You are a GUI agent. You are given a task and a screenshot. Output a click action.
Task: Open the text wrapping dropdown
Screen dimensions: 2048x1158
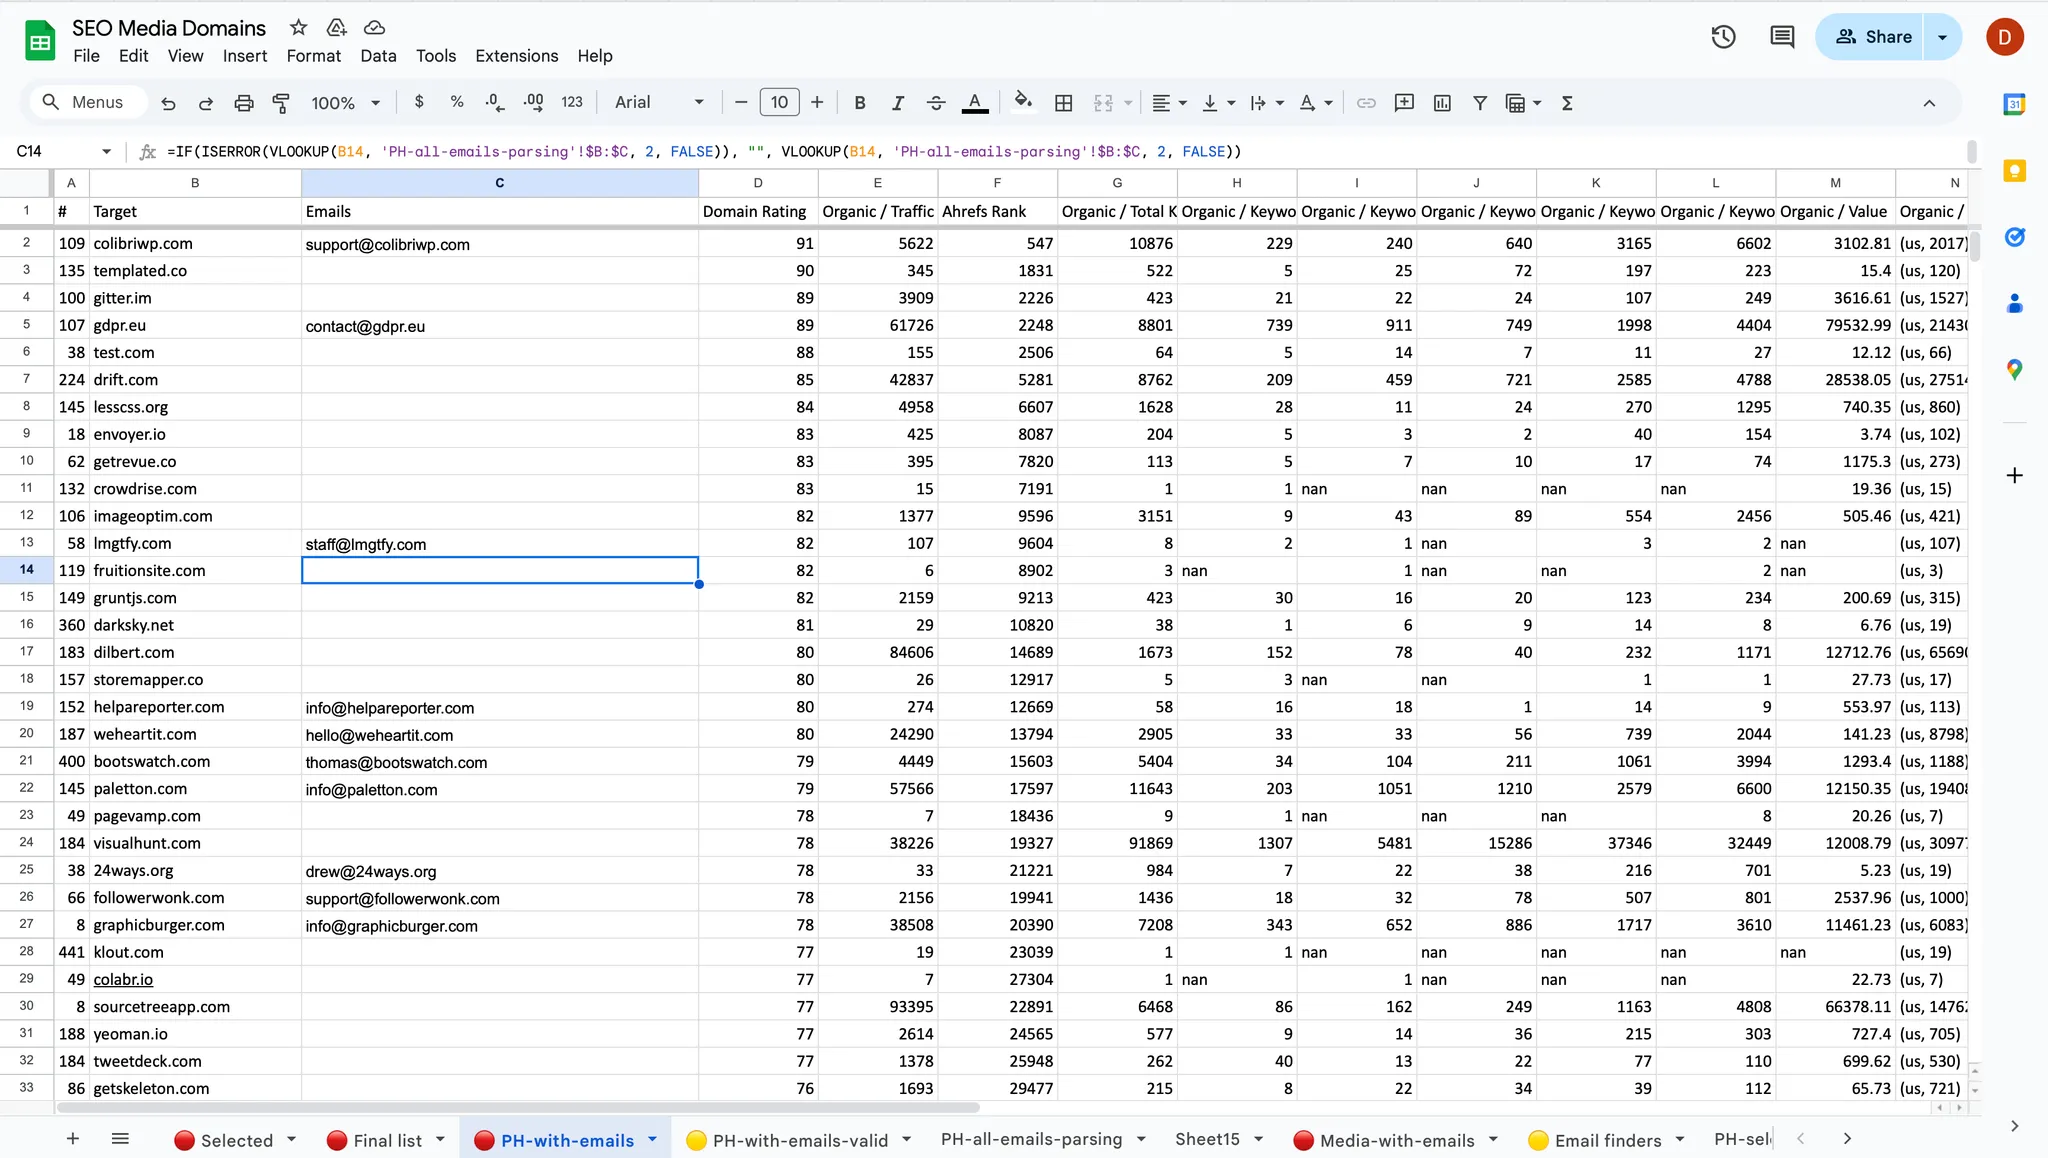(x=1266, y=102)
